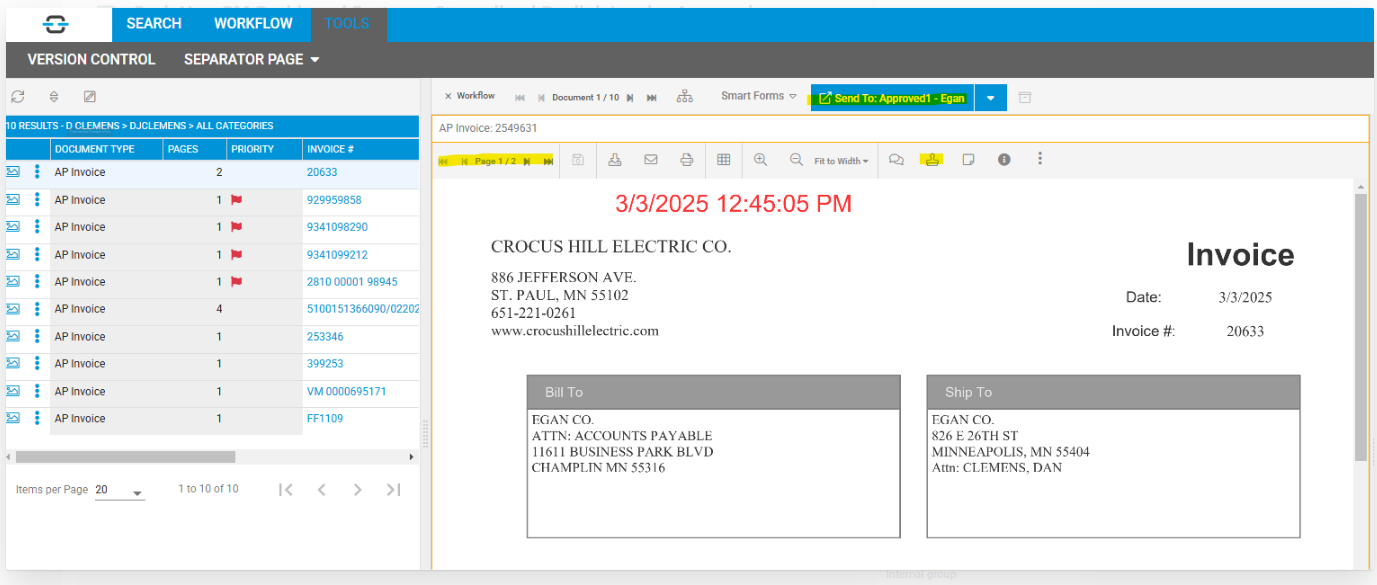
Task: Open invoice link 2810 00001 98945
Action: (x=352, y=282)
